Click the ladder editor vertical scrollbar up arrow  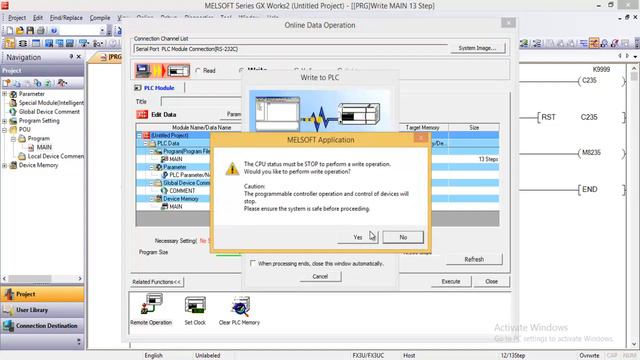(634, 68)
